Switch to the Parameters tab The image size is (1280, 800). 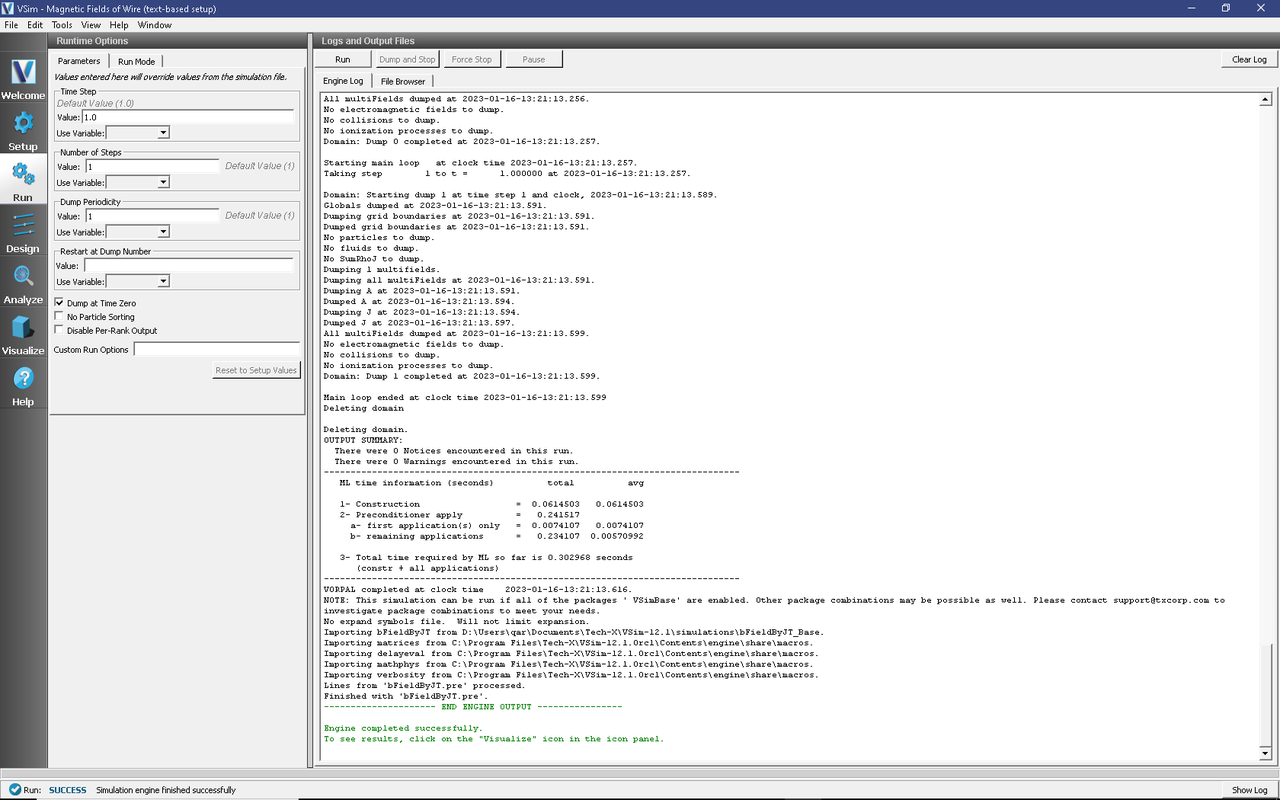click(x=79, y=61)
